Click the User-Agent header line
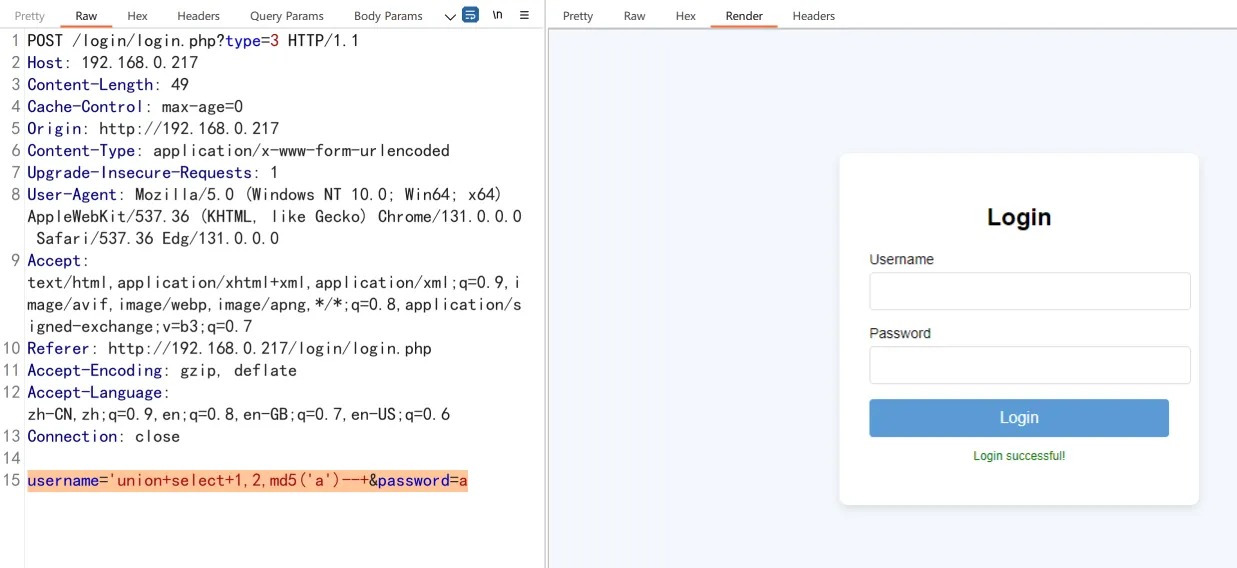1237x568 pixels. click(x=274, y=216)
